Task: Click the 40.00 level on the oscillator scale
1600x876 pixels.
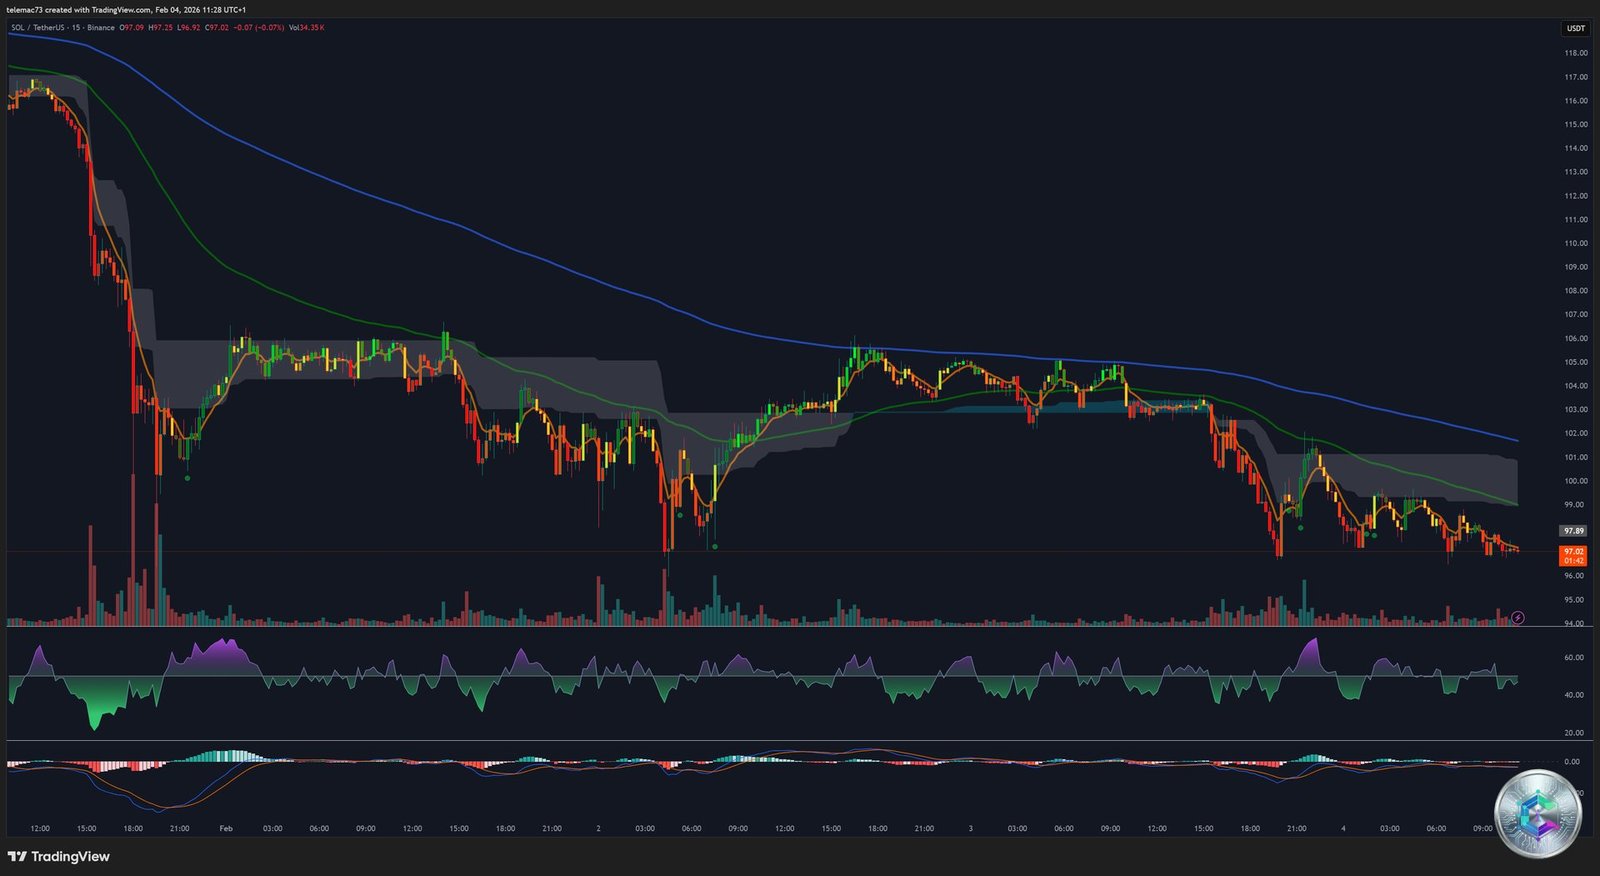Action: pos(1574,695)
